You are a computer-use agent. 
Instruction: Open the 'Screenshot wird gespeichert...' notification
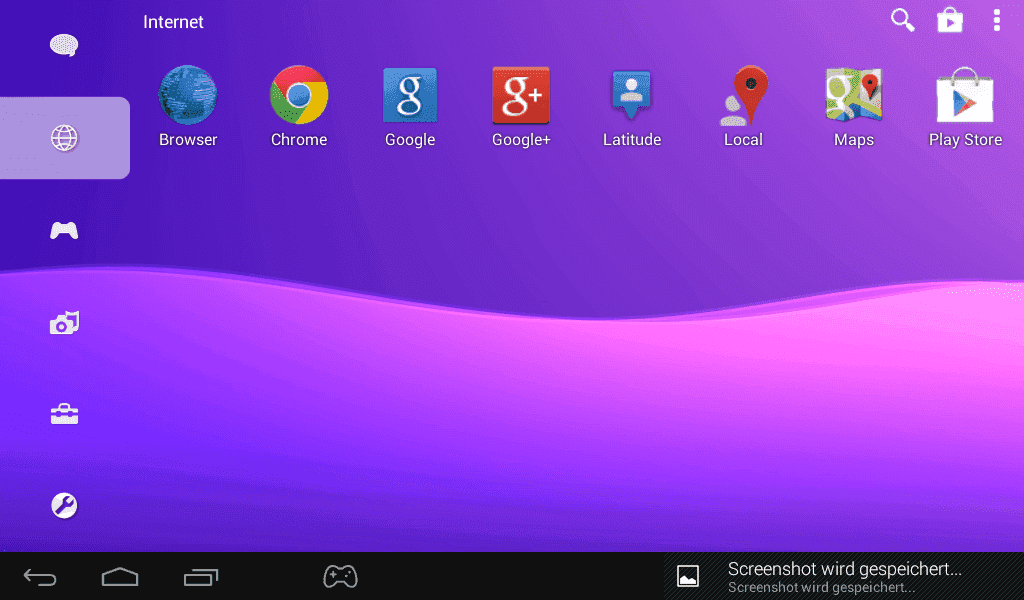click(844, 576)
